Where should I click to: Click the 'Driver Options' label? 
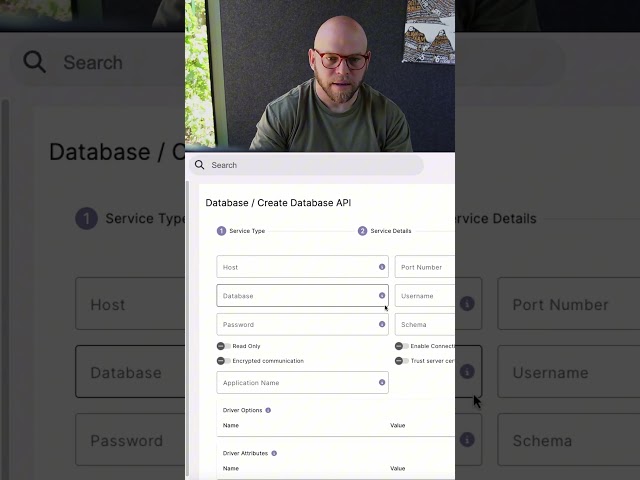pos(242,410)
